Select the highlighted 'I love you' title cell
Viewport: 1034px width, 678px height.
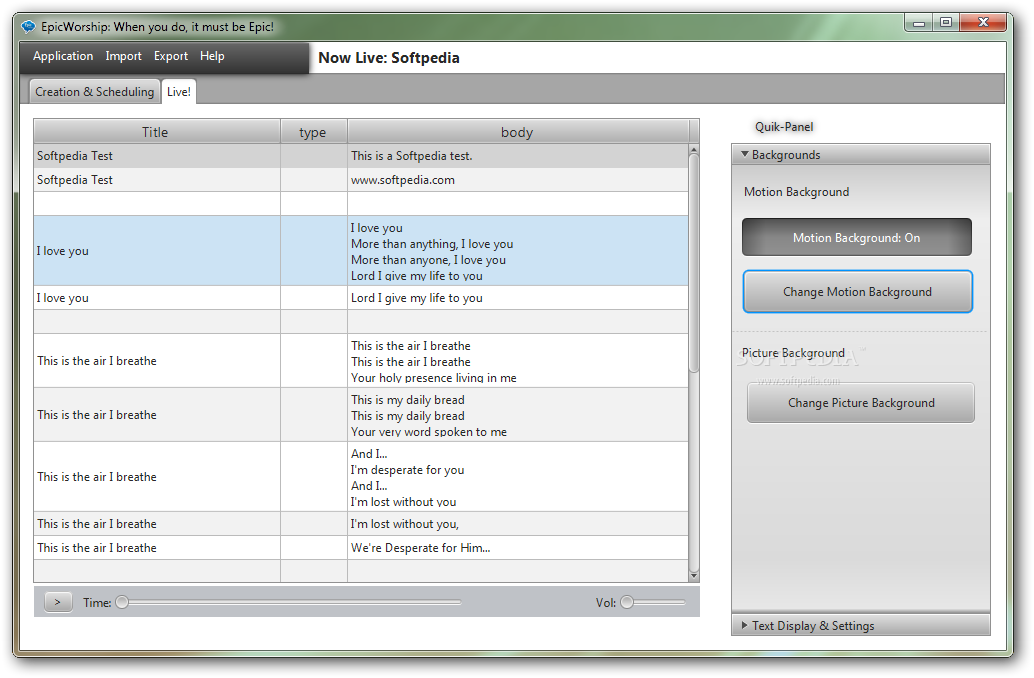157,251
